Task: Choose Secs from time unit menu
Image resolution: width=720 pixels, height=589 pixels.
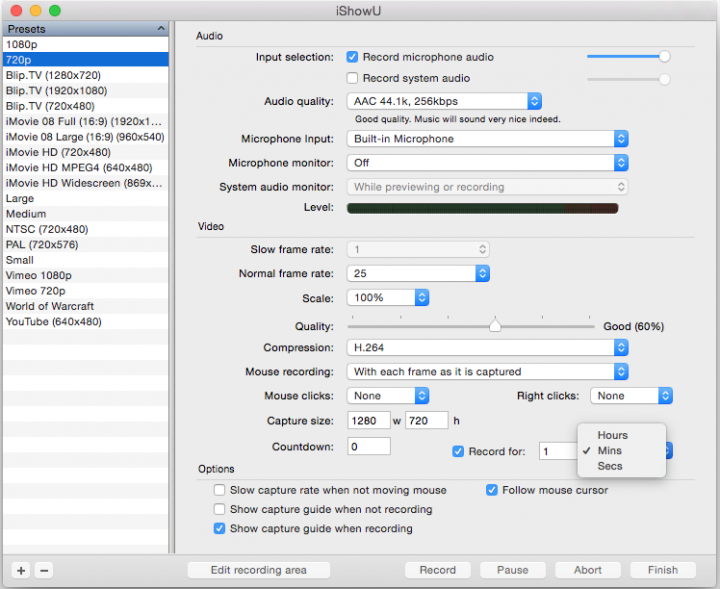Action: (x=622, y=466)
